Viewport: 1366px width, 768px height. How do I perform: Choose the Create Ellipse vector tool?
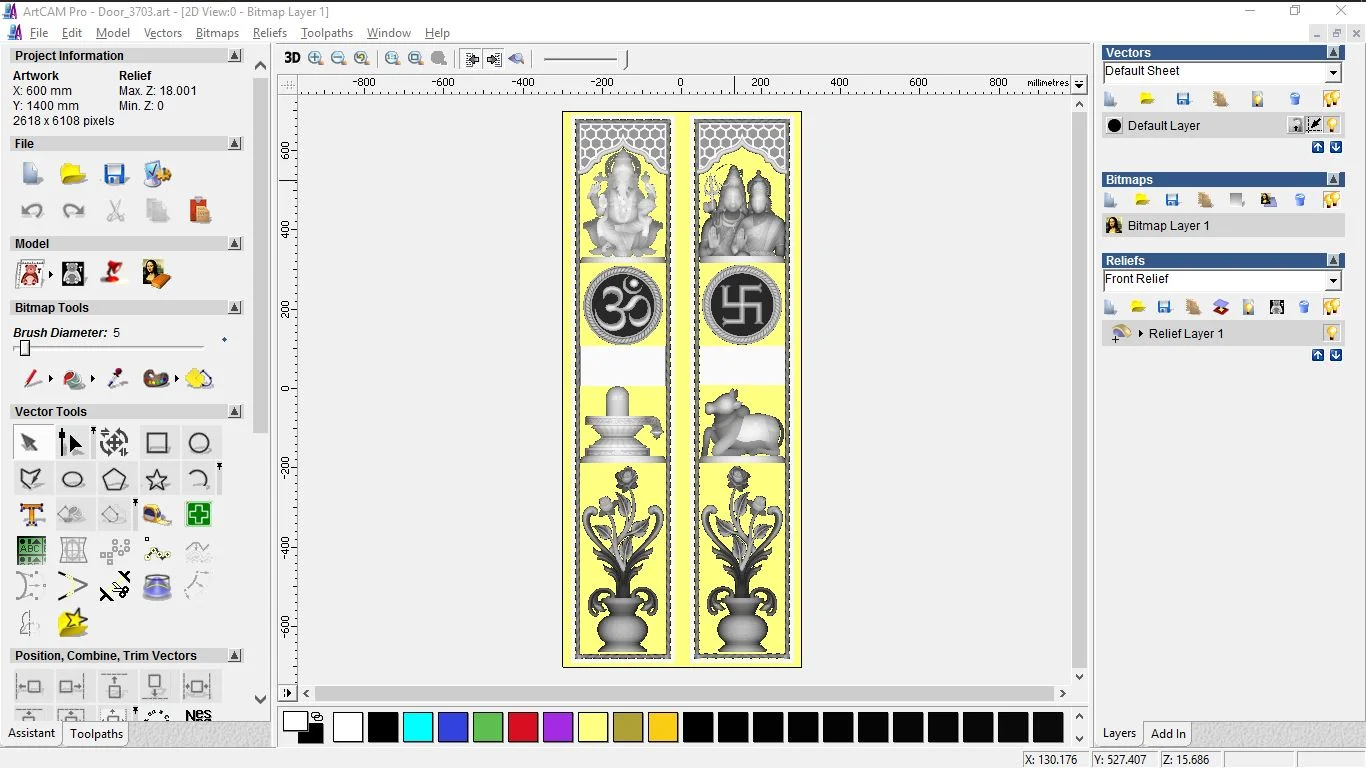[x=73, y=479]
